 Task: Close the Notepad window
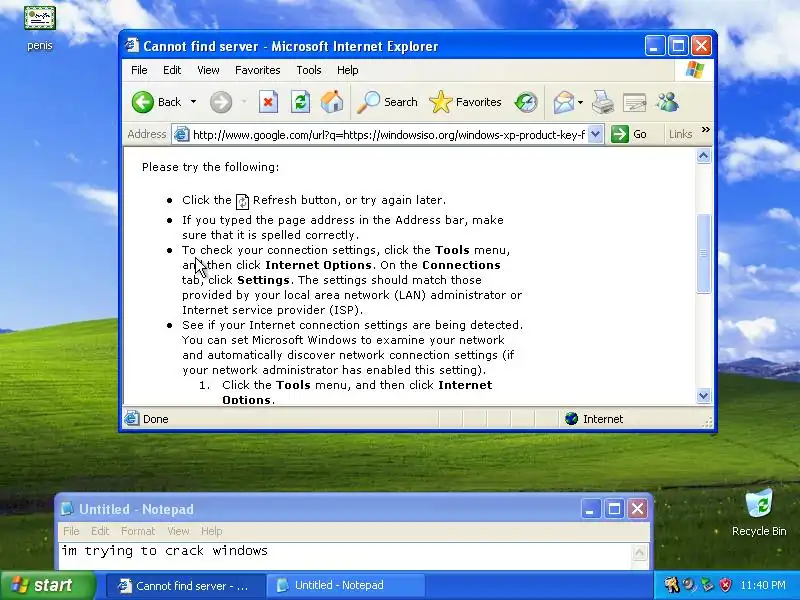(x=638, y=509)
